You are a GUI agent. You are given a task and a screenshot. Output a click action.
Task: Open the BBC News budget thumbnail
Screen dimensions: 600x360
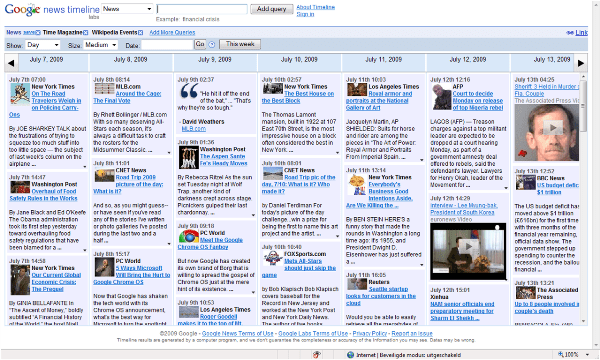pos(525,182)
